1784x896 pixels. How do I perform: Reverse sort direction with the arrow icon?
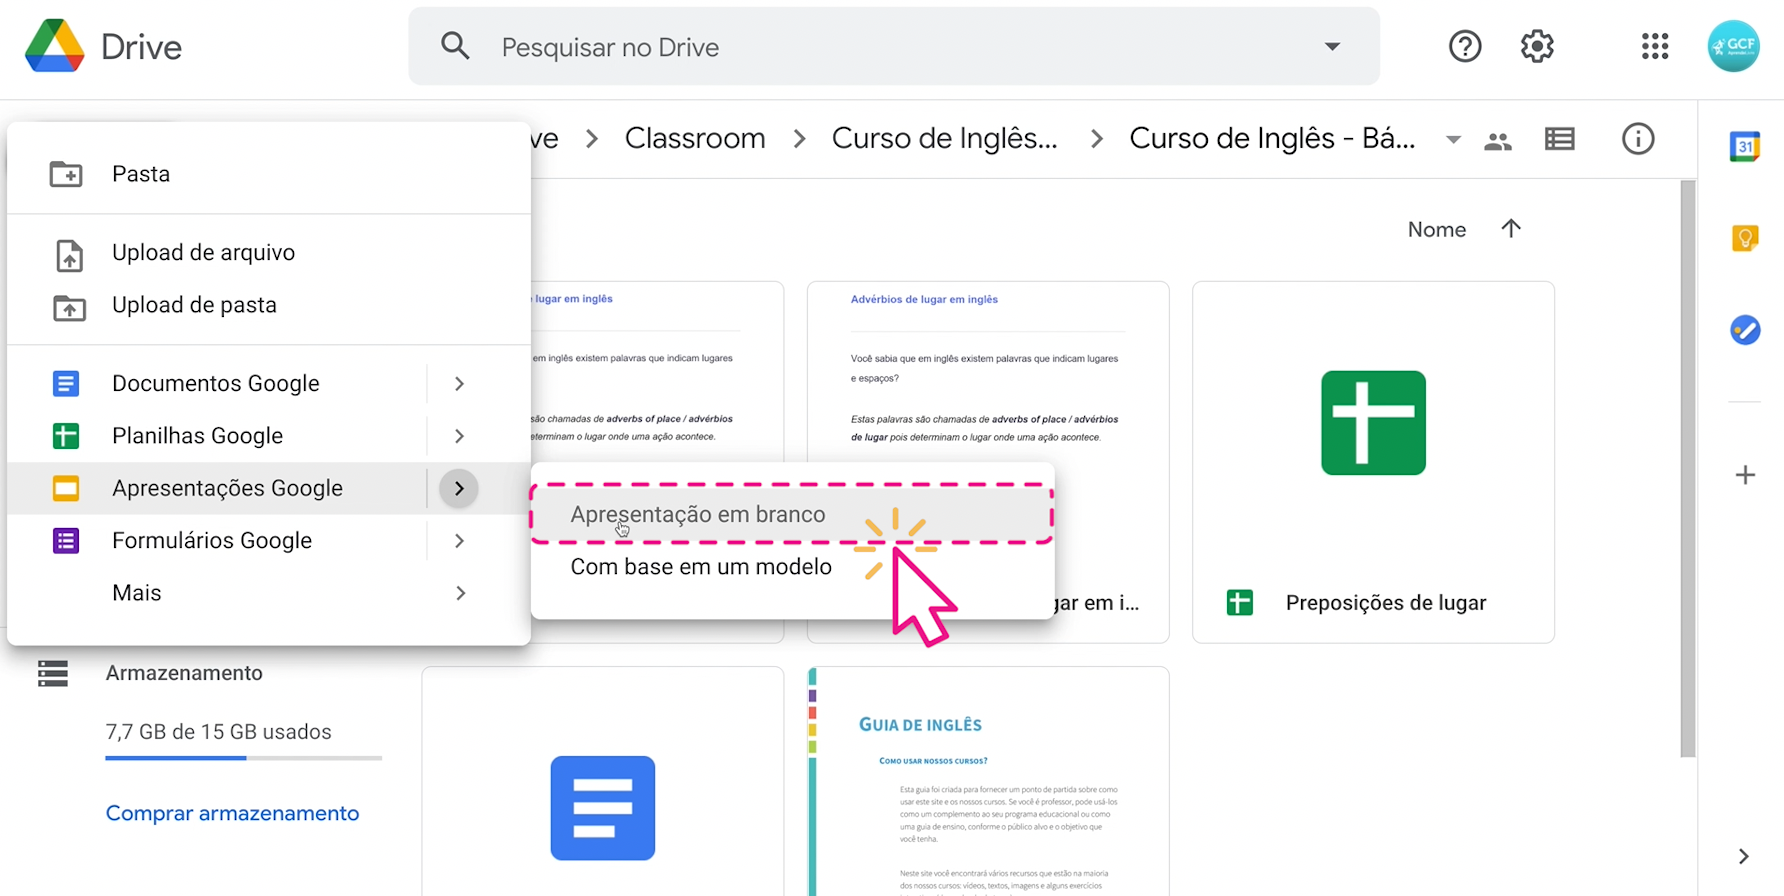pos(1511,229)
